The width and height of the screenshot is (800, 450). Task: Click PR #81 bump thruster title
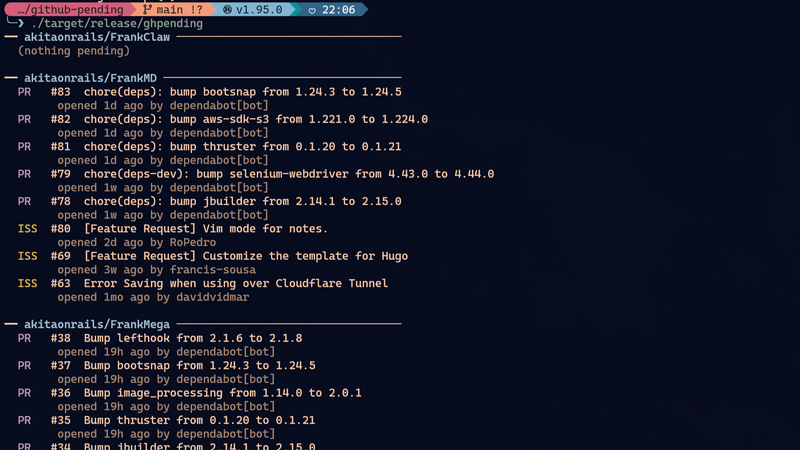pyautogui.click(x=242, y=147)
